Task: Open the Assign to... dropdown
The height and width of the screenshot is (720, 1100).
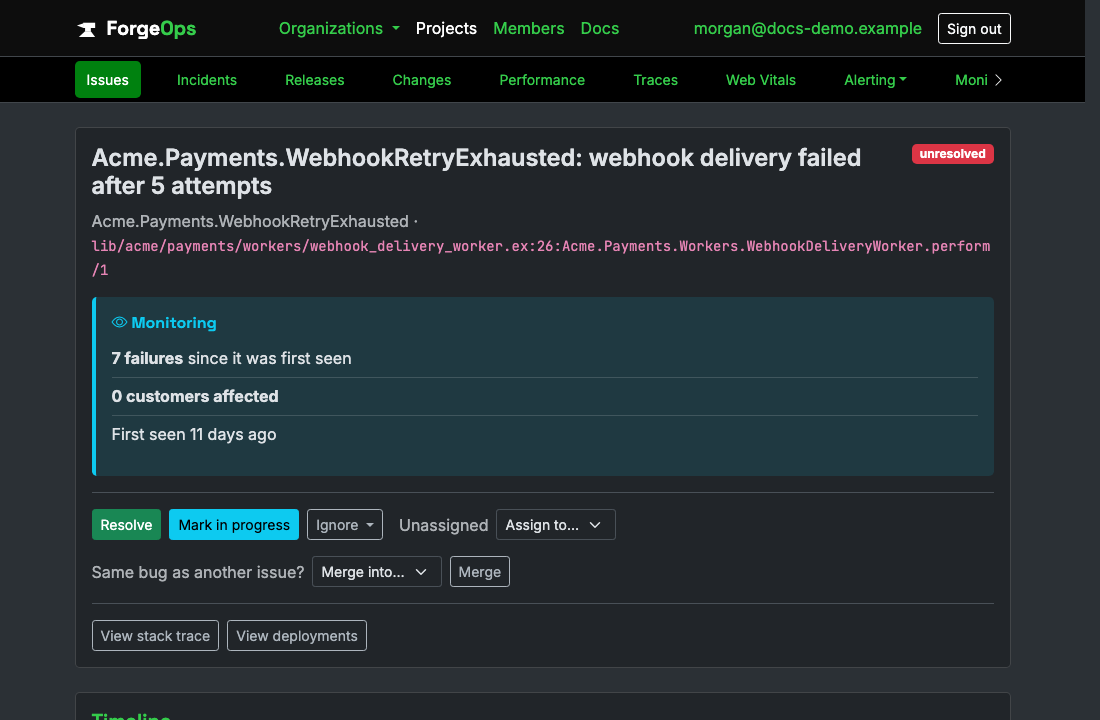Action: tap(556, 525)
